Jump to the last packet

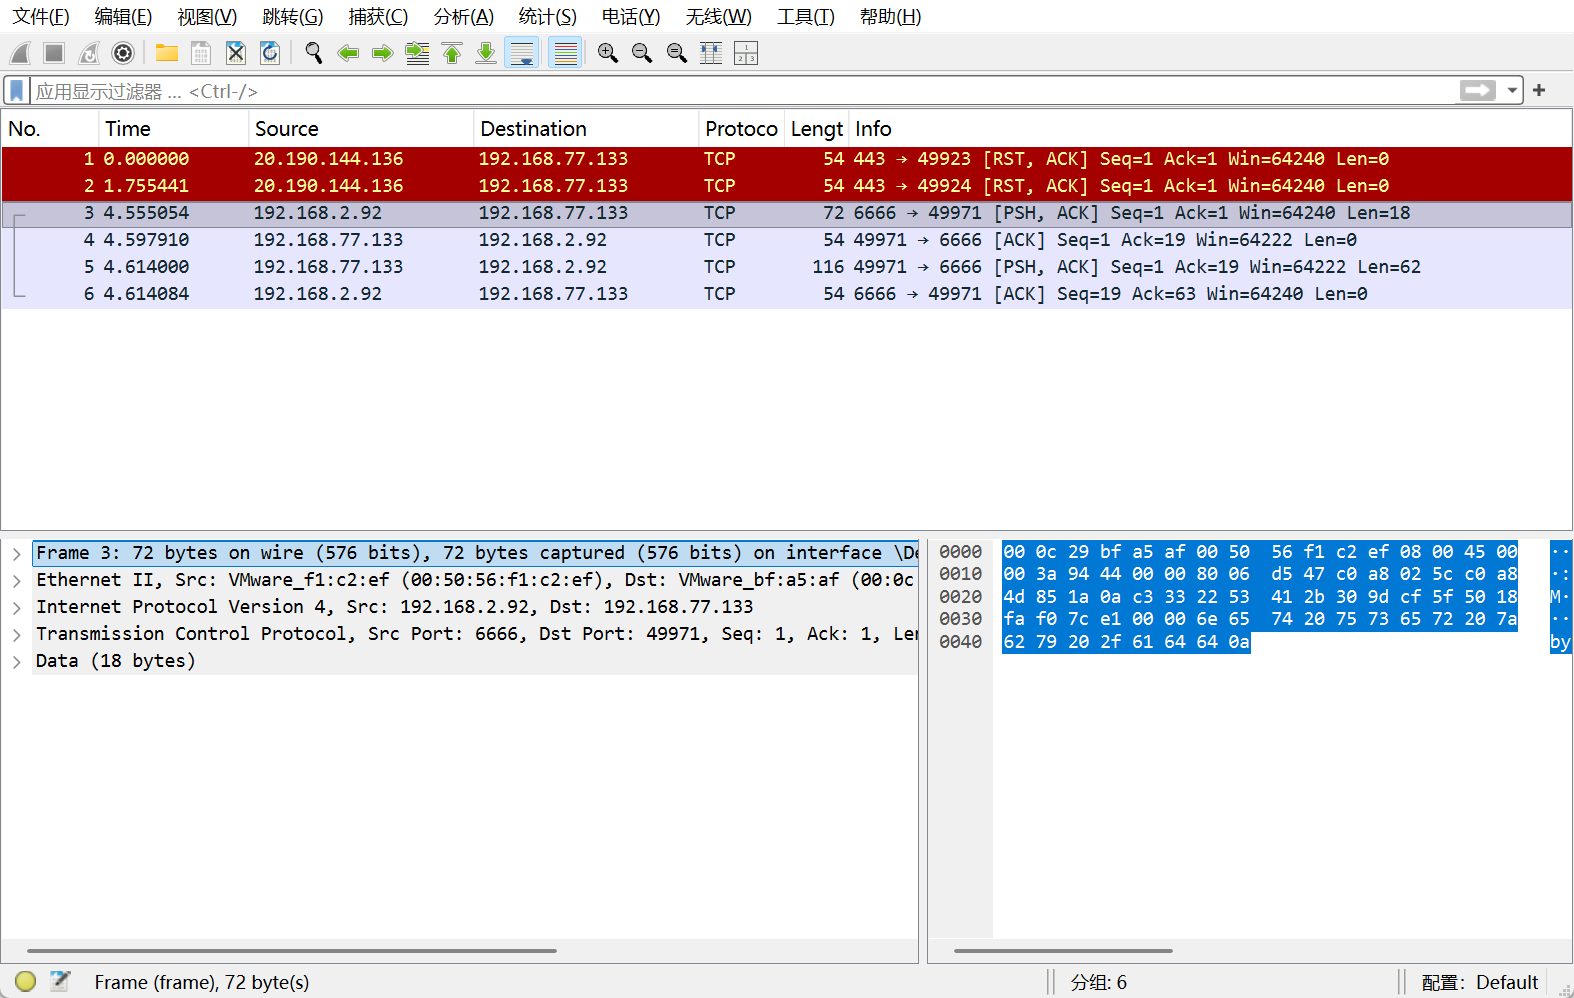pyautogui.click(x=486, y=53)
